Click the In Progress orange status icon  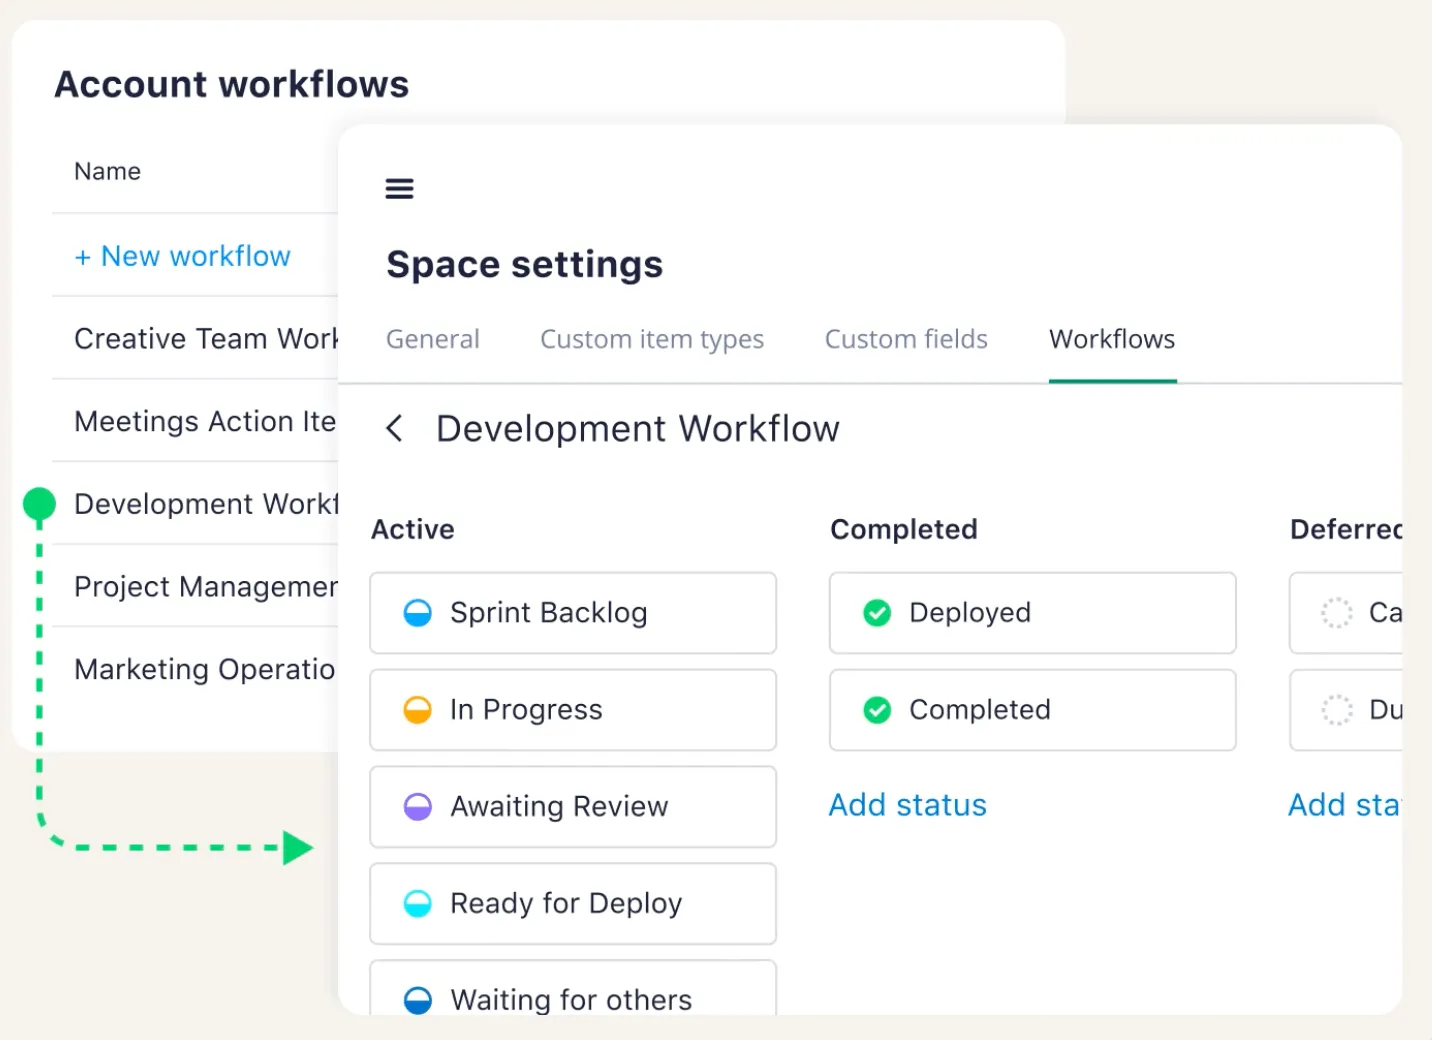(x=417, y=710)
